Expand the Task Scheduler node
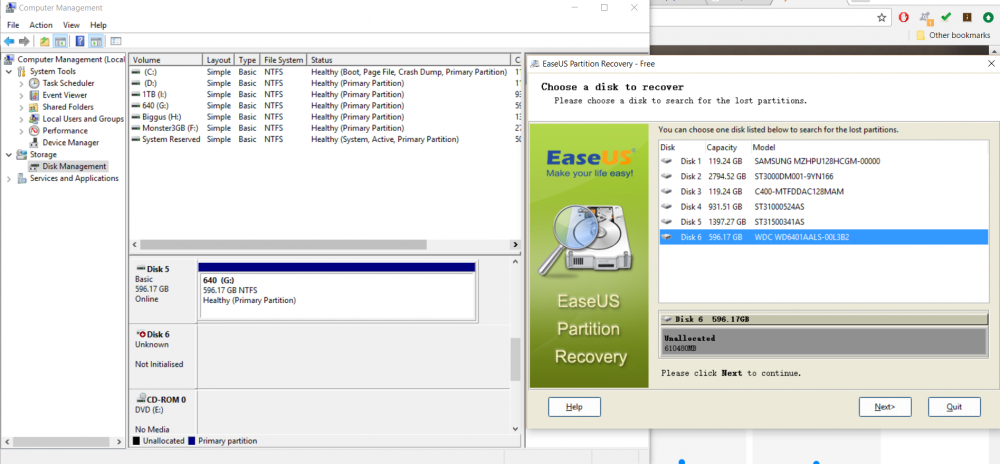This screenshot has width=1000, height=464. [21, 83]
